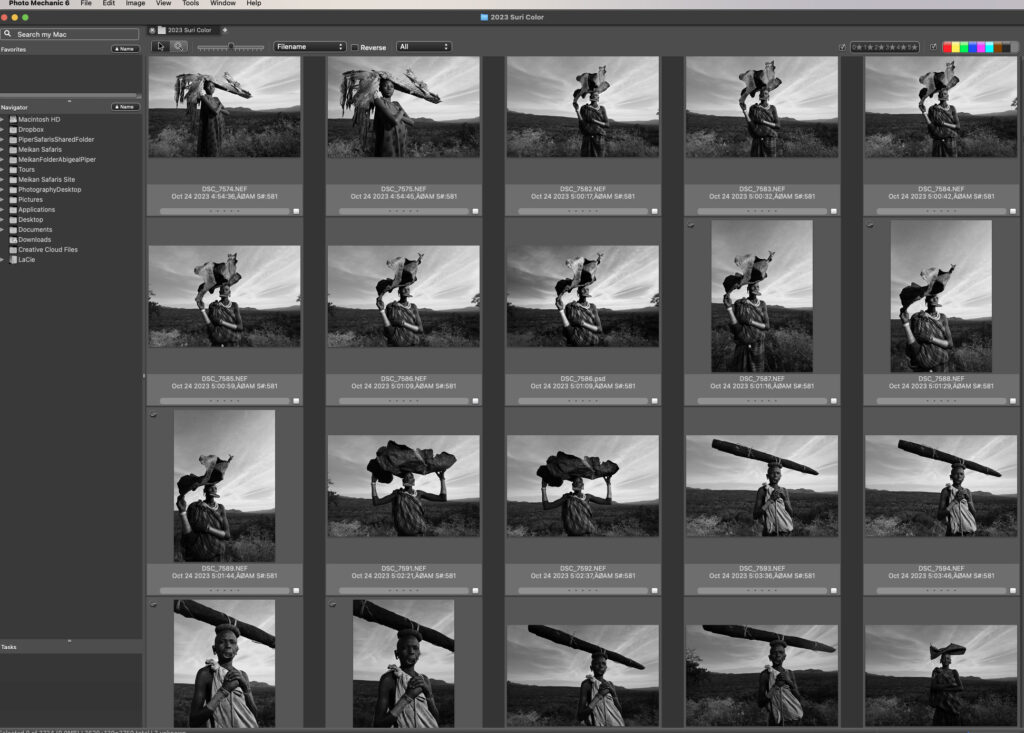
Task: Click the Downloads folder icon in Navigator
Action: pyautogui.click(x=13, y=239)
